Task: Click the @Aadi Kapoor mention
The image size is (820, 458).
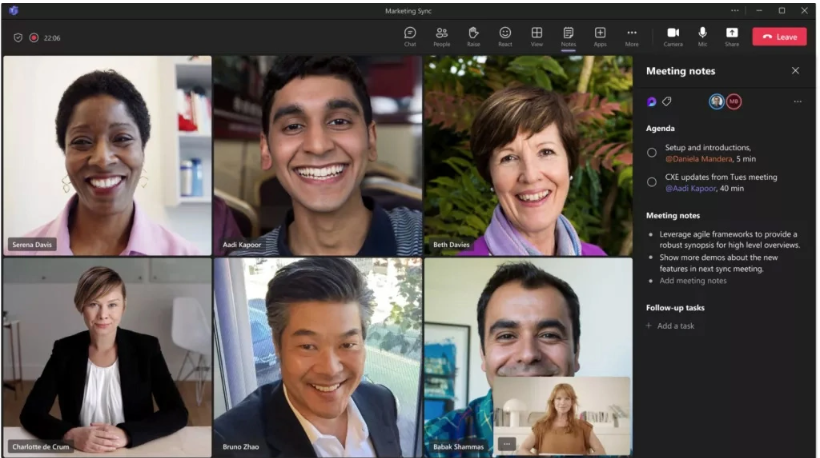Action: (690, 188)
